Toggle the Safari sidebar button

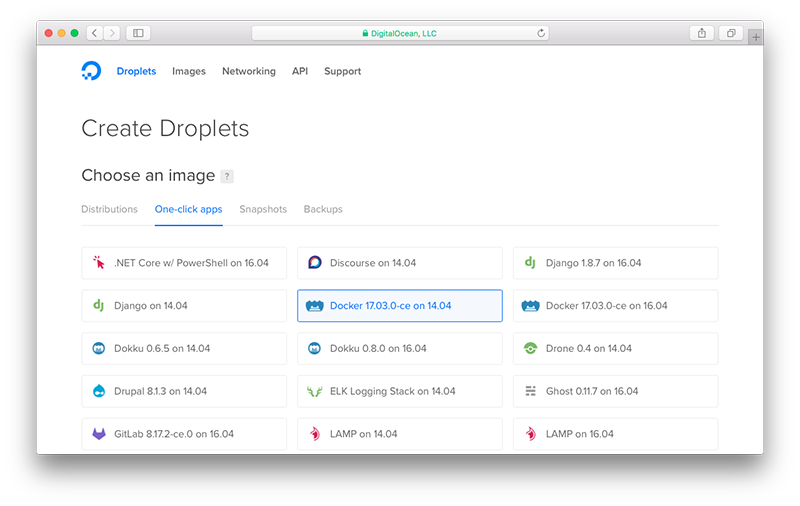click(x=138, y=33)
